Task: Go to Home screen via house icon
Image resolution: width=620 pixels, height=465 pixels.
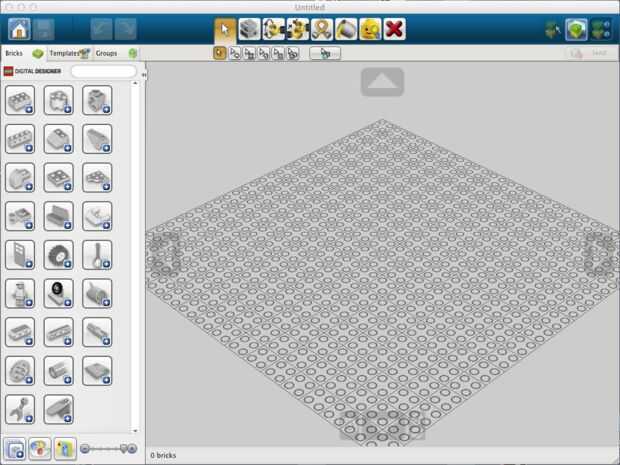Action: [19, 29]
